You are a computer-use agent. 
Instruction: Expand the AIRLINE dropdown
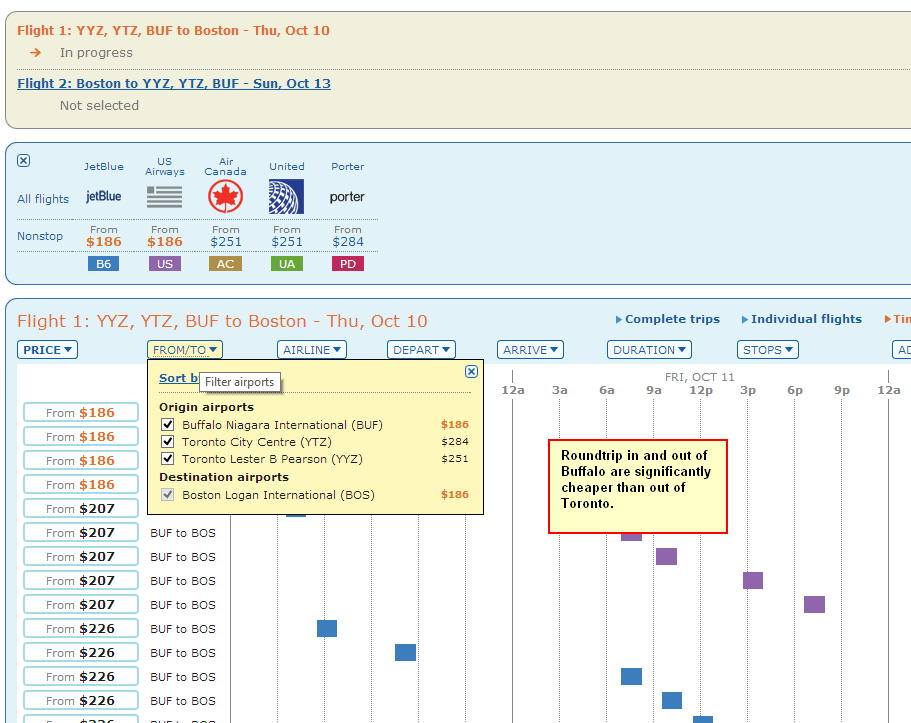[312, 350]
